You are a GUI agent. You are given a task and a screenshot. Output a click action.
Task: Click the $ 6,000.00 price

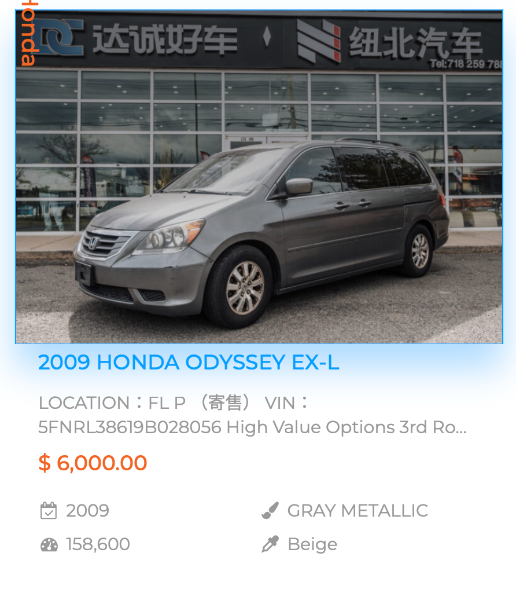pyautogui.click(x=93, y=463)
